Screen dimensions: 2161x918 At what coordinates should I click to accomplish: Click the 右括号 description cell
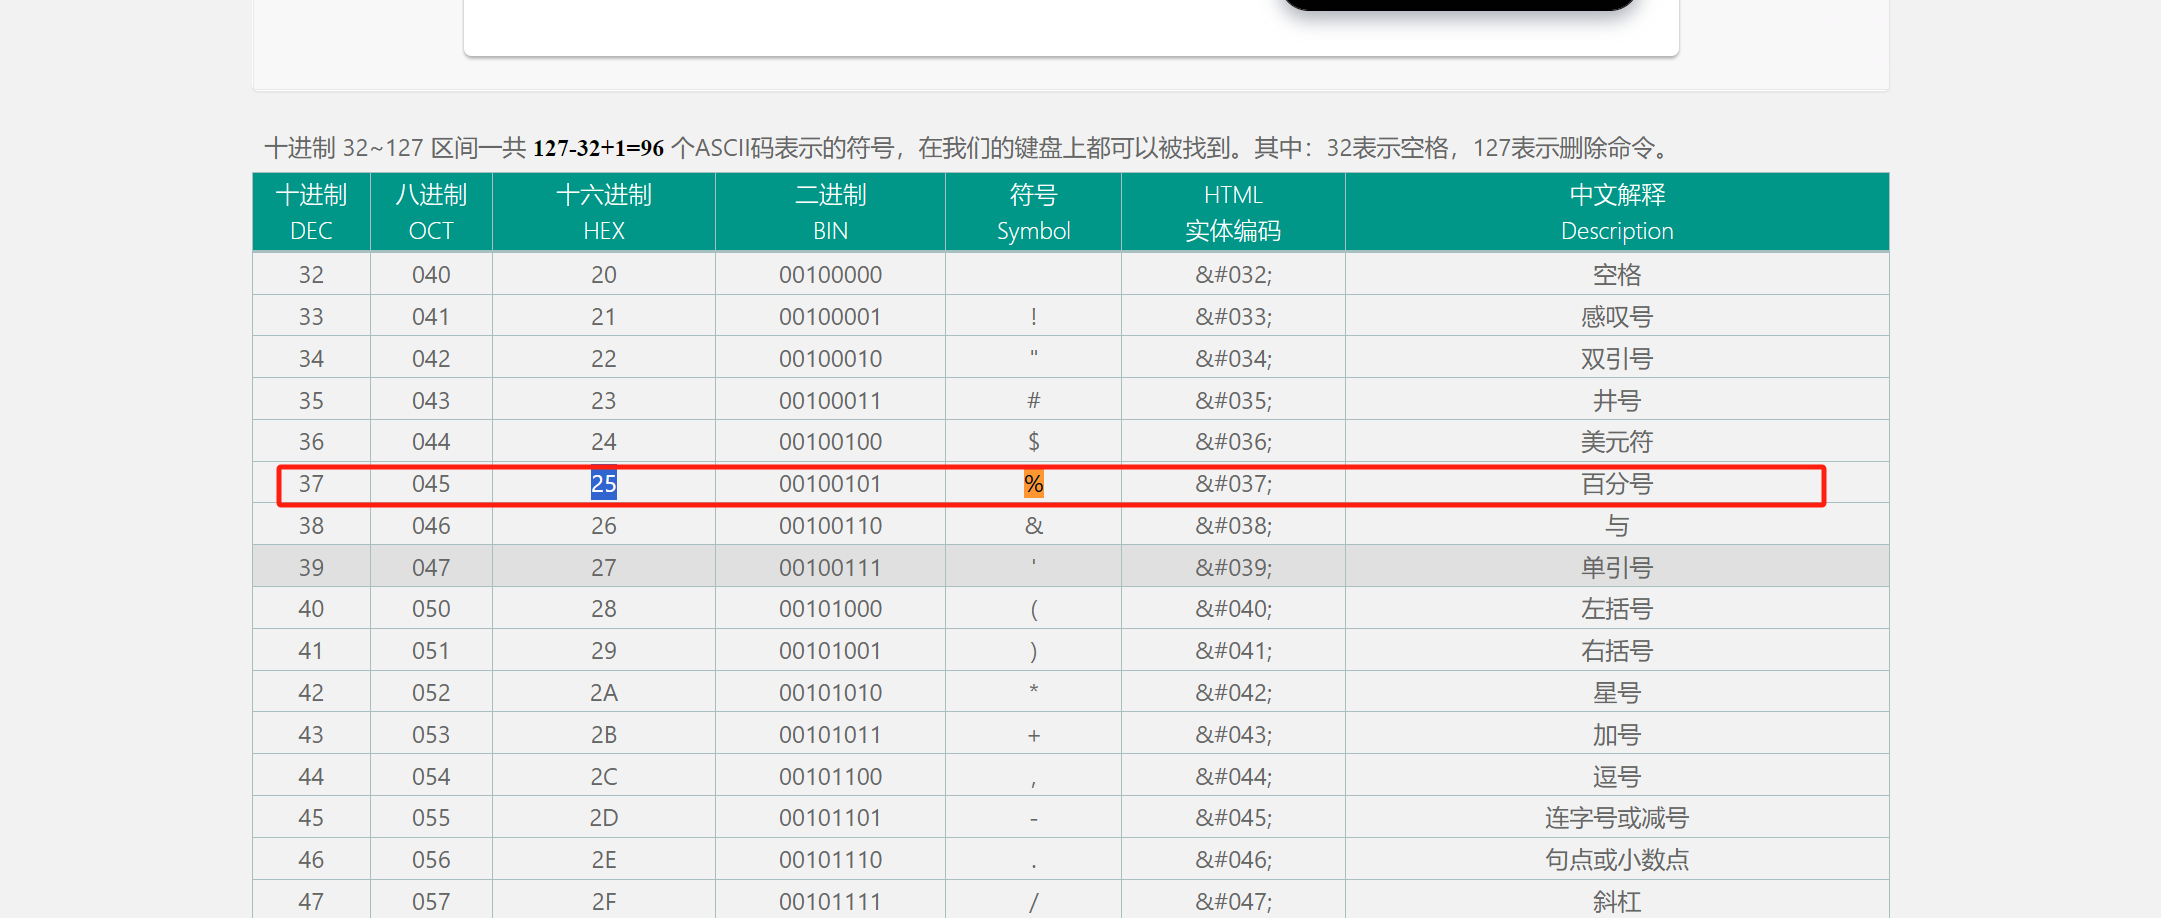1617,650
